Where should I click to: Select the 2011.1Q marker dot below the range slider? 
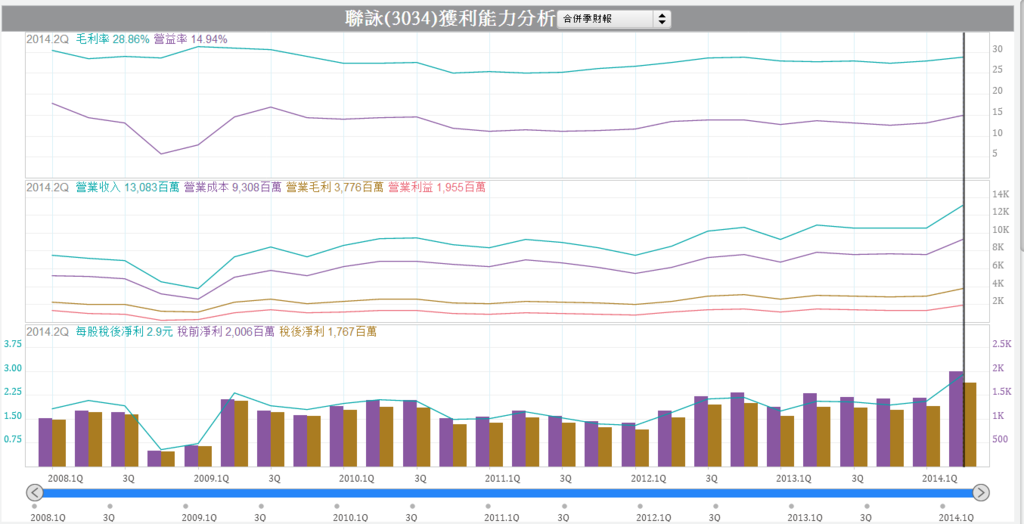pyautogui.click(x=488, y=506)
